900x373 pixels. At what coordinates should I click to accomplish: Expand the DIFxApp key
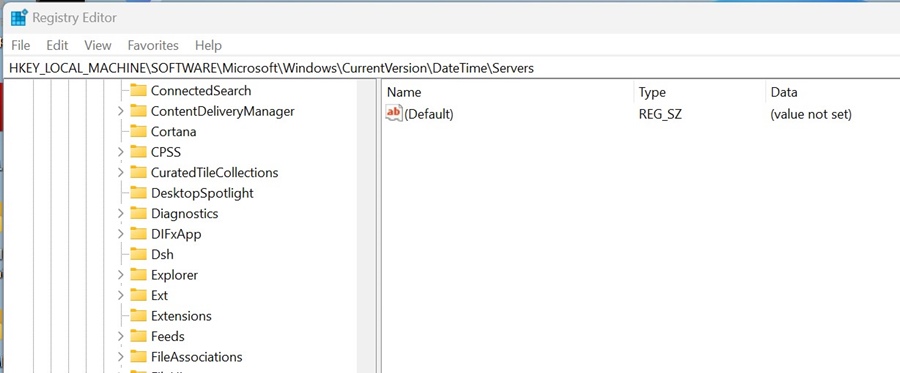click(x=121, y=234)
